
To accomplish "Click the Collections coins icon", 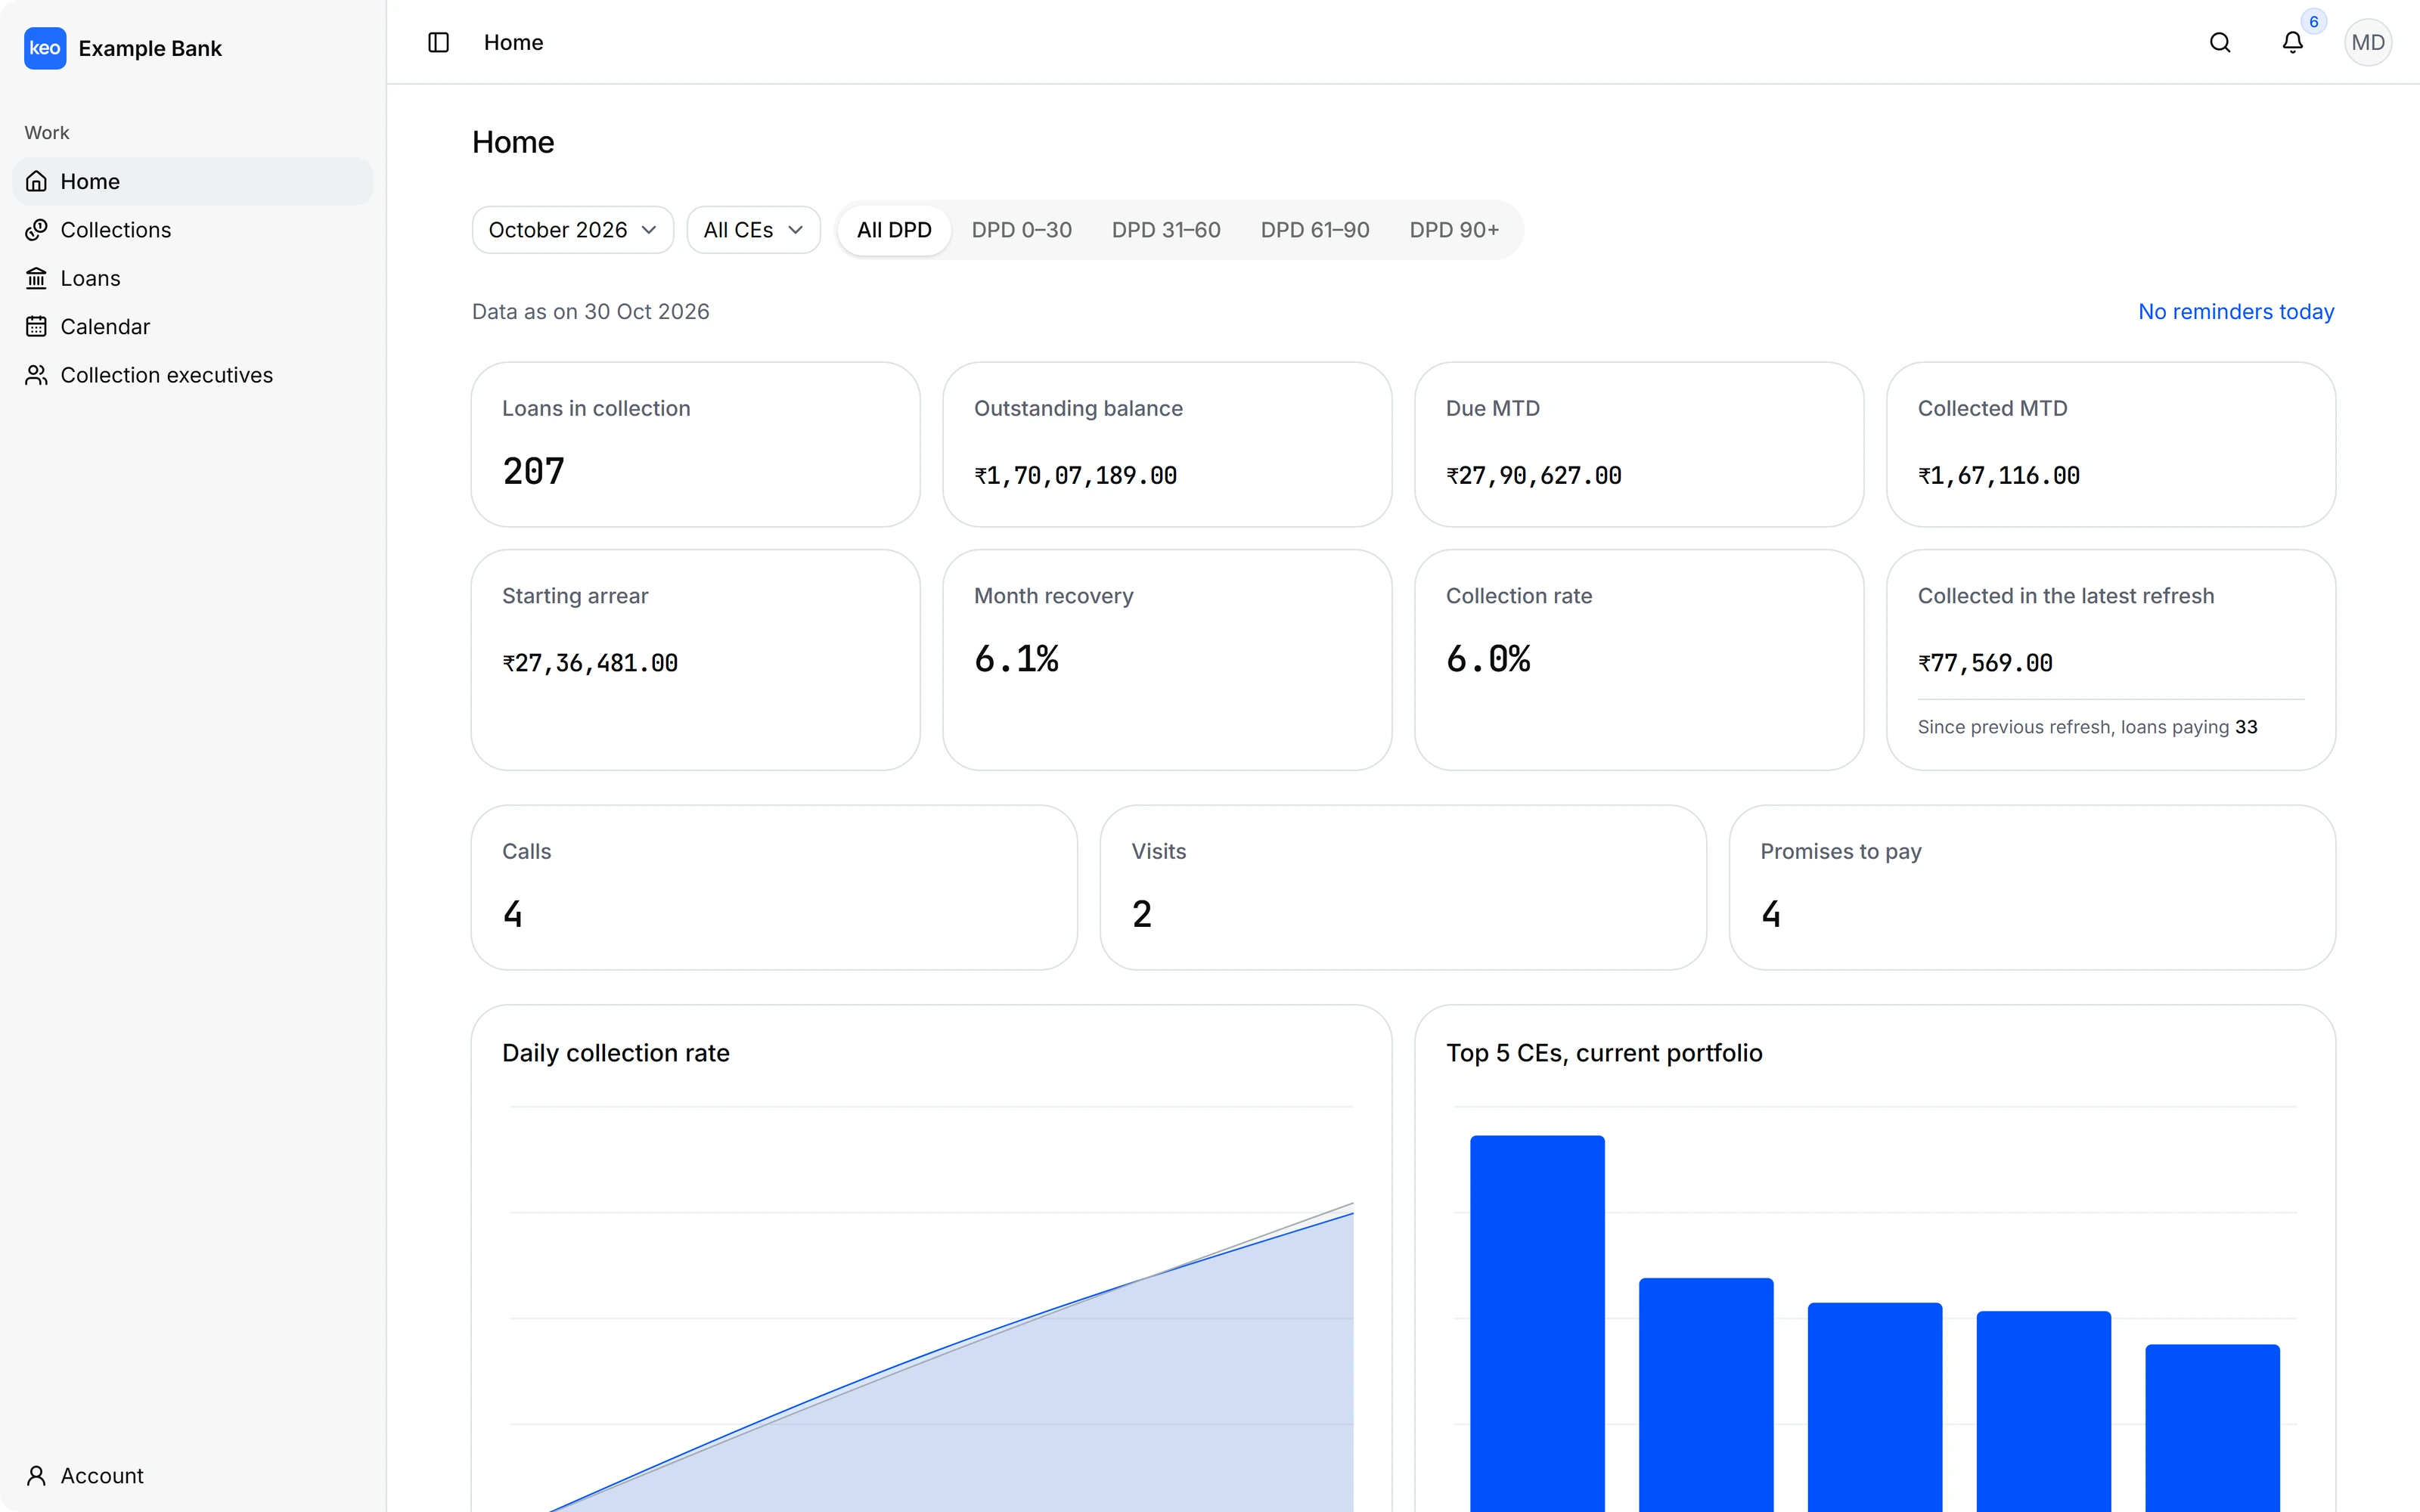I will (x=36, y=230).
